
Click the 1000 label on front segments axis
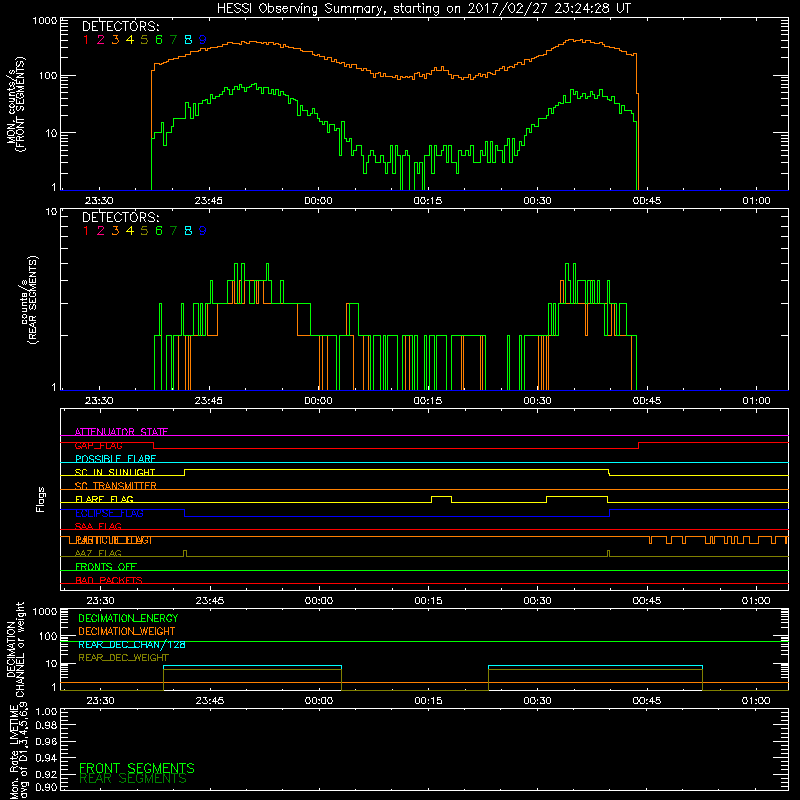pos(45,21)
